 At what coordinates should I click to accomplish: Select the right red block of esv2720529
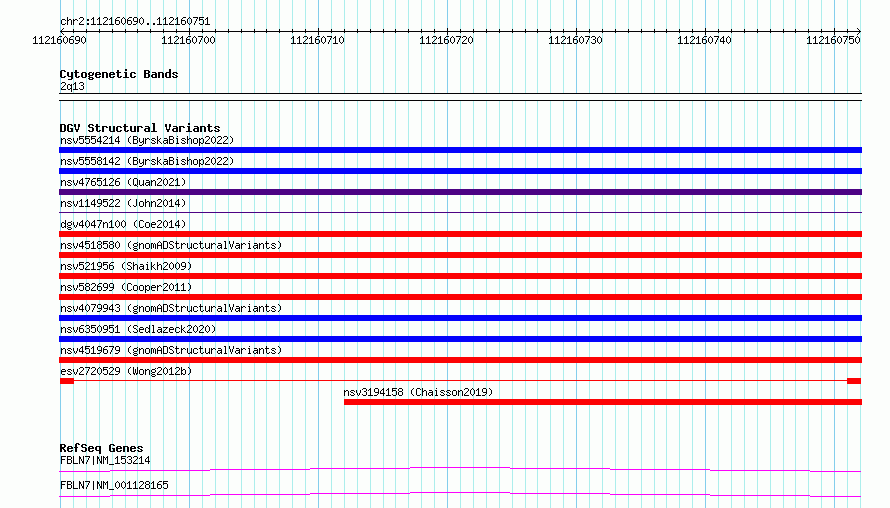pyautogui.click(x=854, y=381)
